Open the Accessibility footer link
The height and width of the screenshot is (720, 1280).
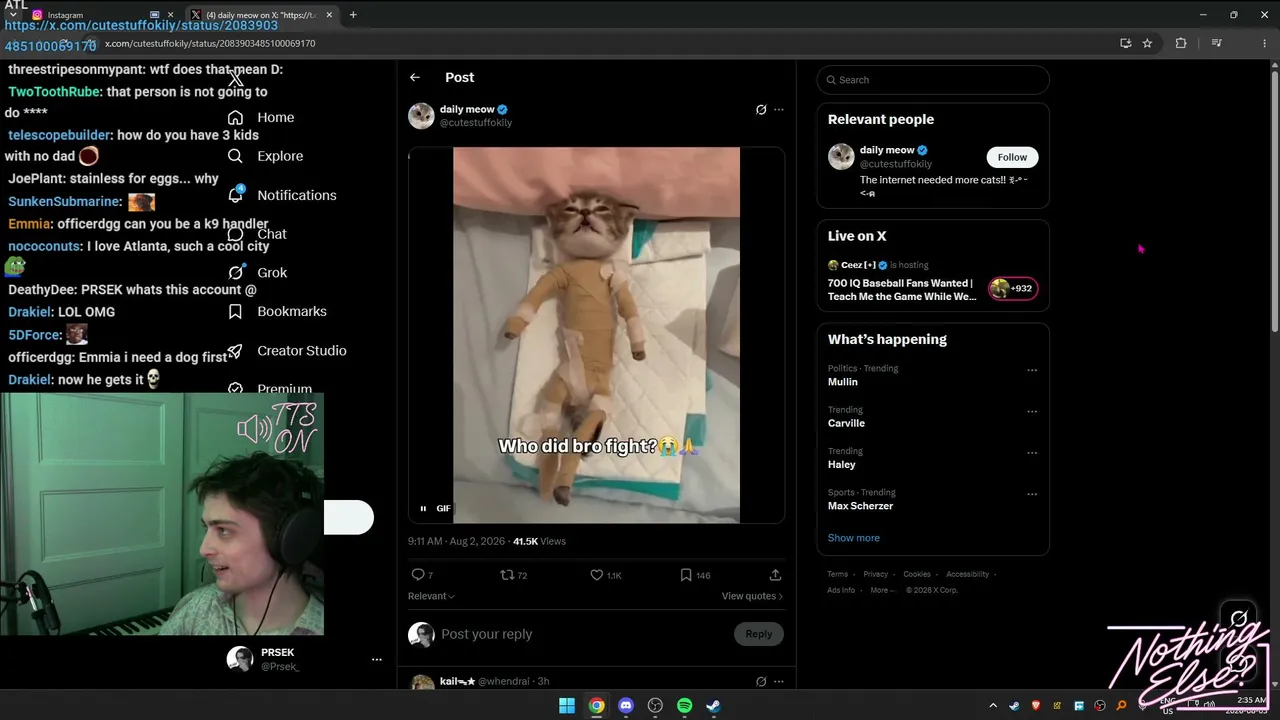coord(968,574)
